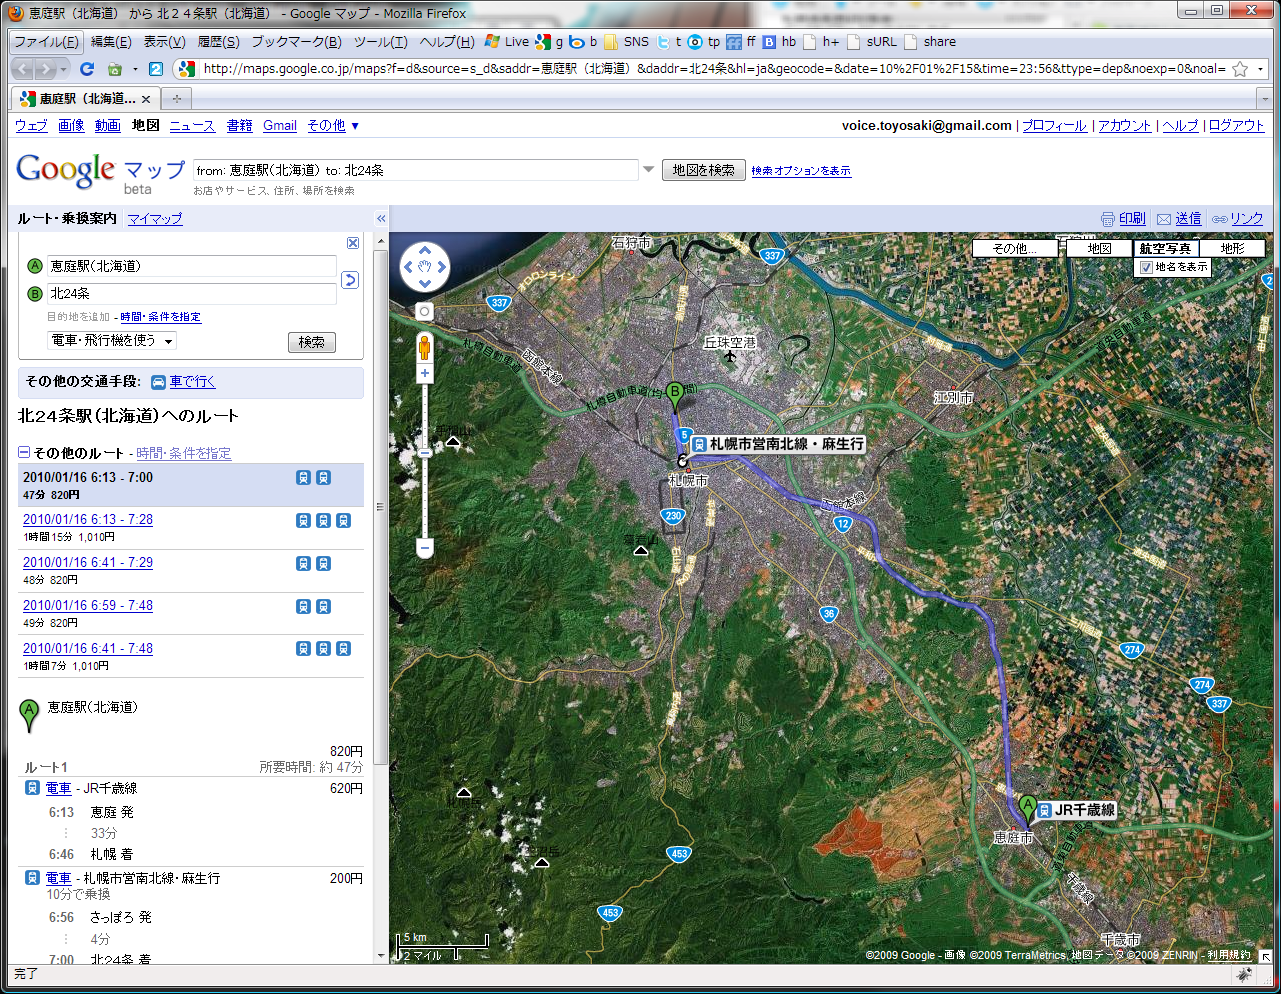Pan the map right with the arrow control

pos(442,267)
